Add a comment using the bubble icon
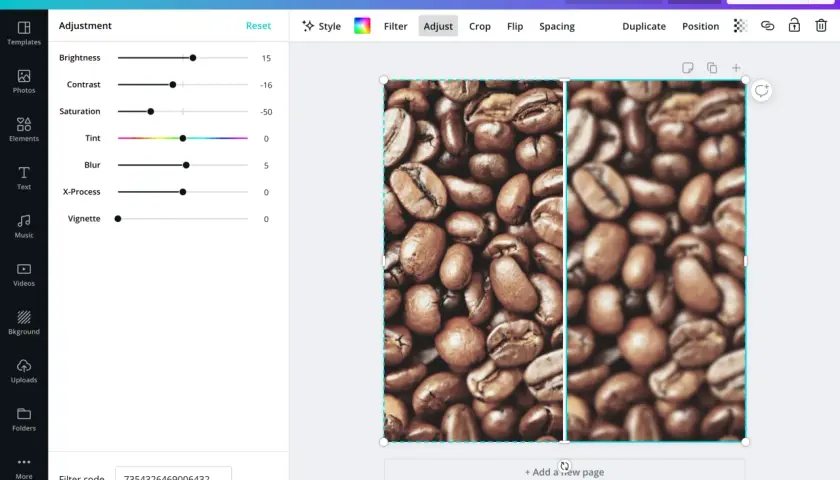 [x=761, y=91]
